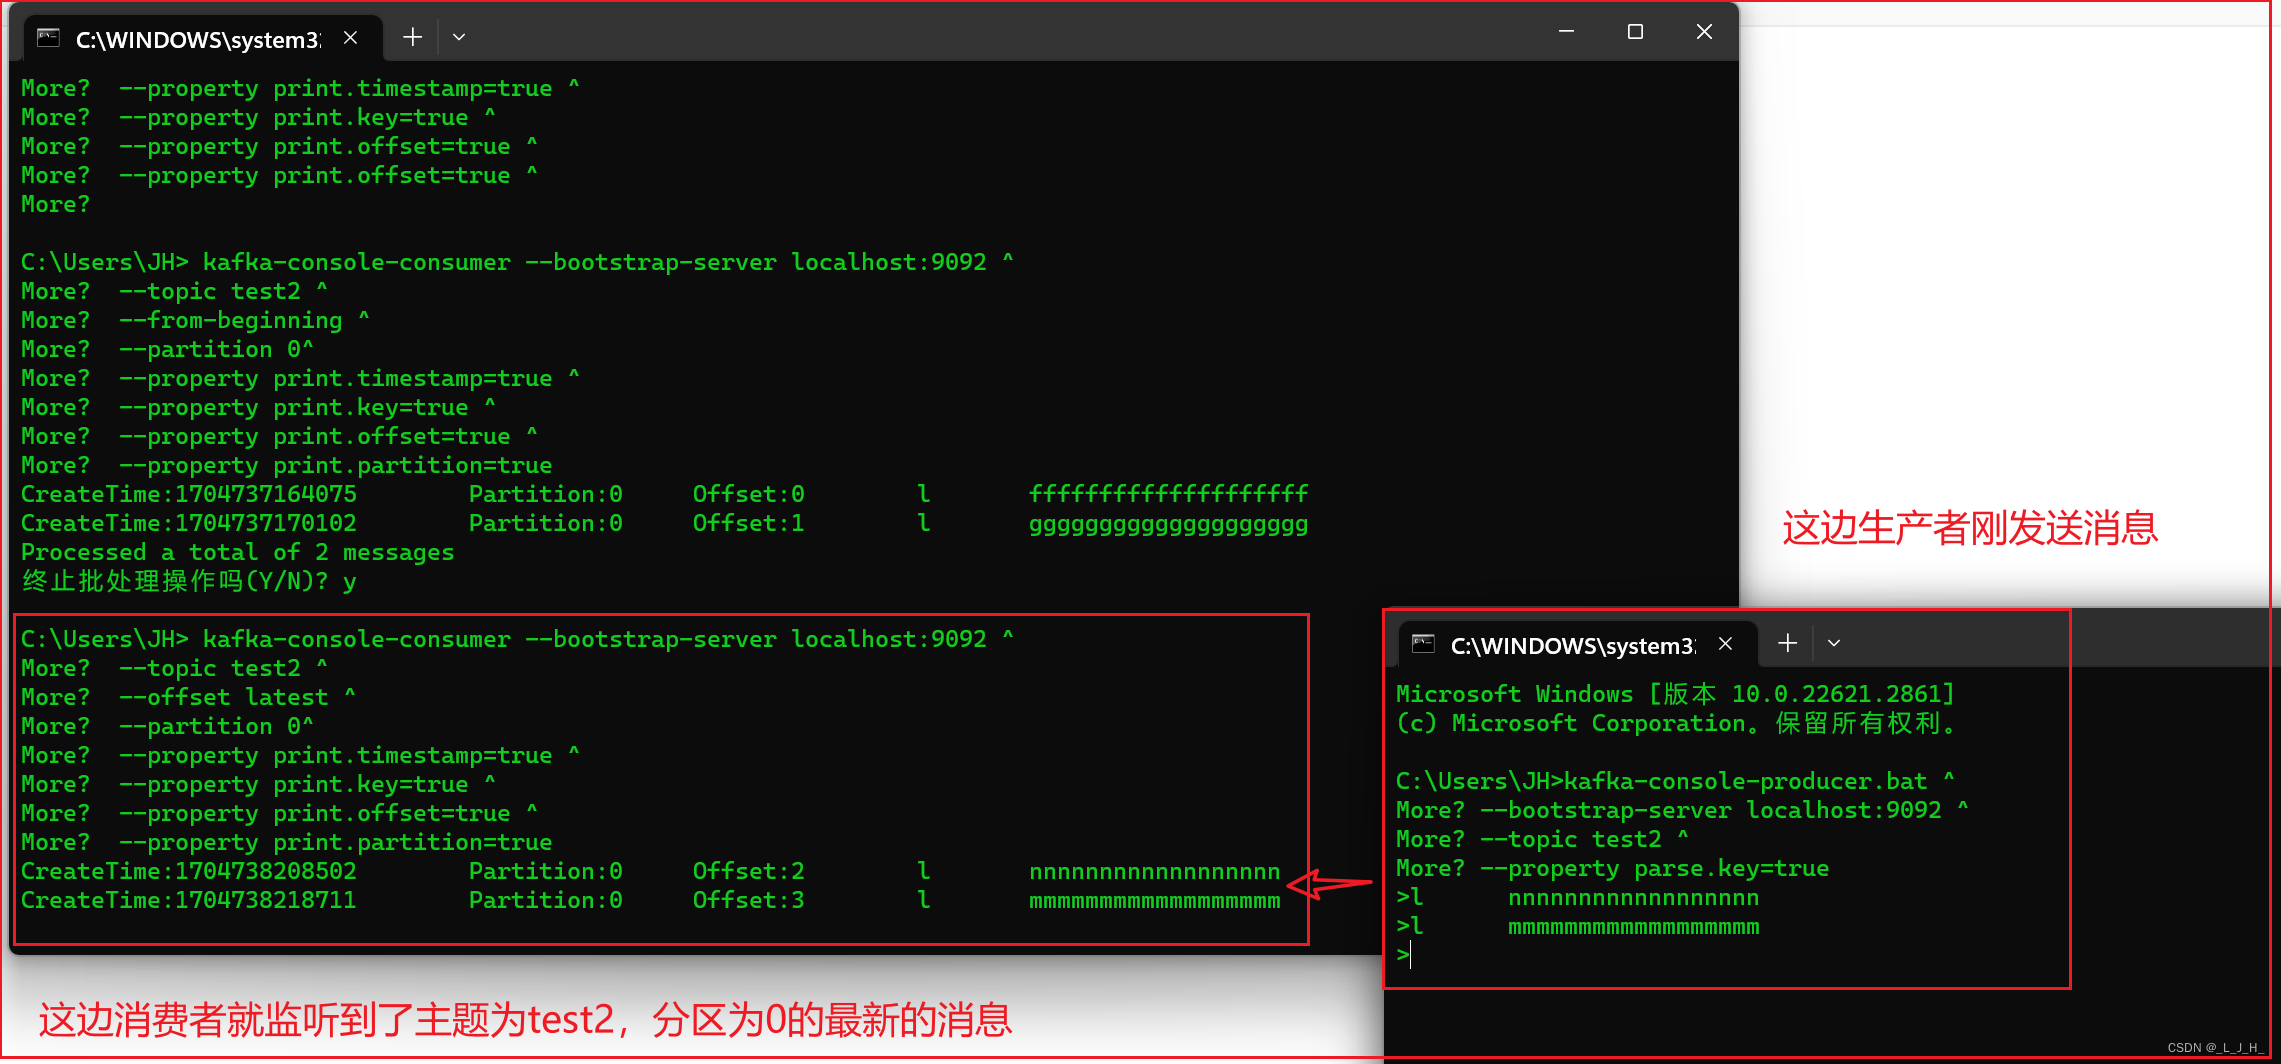The image size is (2281, 1064).
Task: Click the consumer's 'mmmmmmmmmmmmmmmmmm' message
Action: [1155, 901]
